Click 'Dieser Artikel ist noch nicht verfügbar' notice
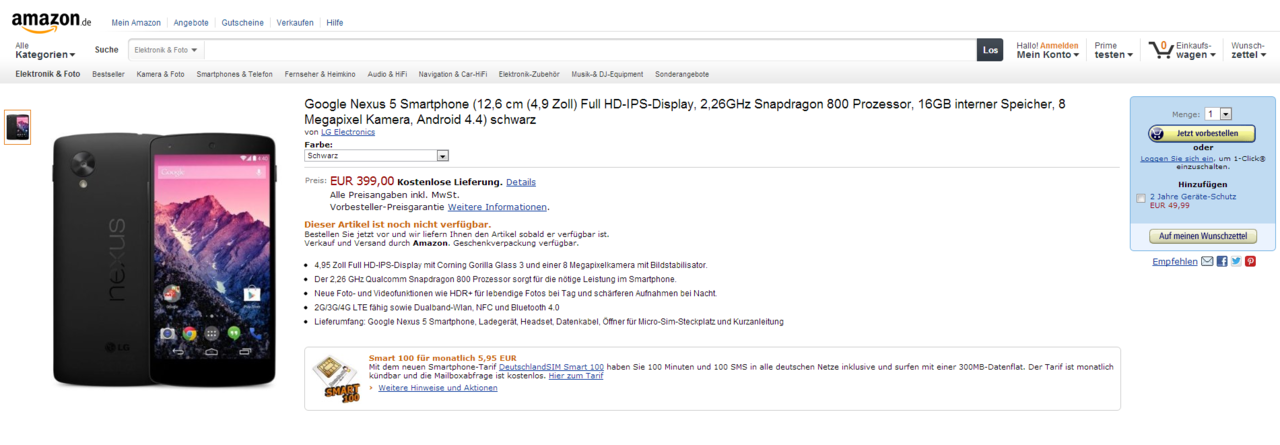The image size is (1280, 445). pyautogui.click(x=397, y=224)
